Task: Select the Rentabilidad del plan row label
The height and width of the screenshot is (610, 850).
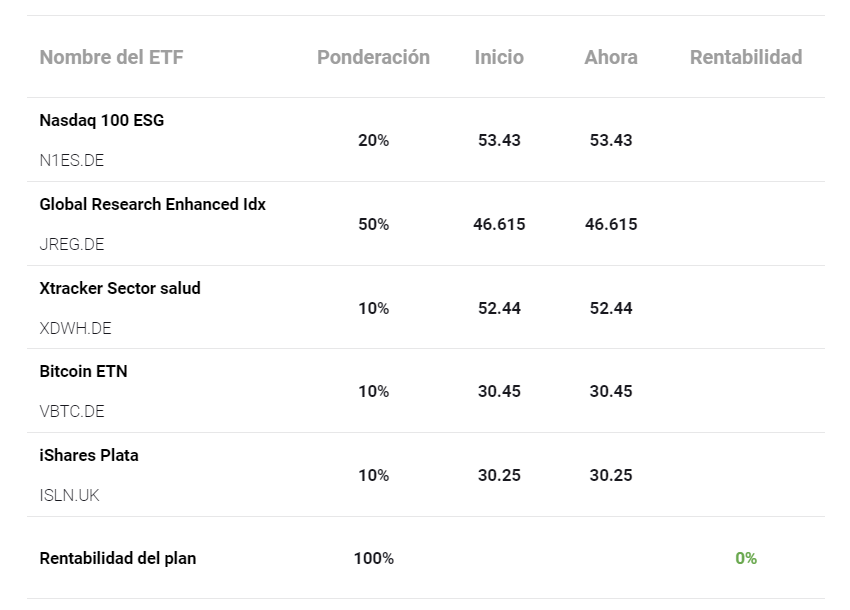Action: coord(118,558)
